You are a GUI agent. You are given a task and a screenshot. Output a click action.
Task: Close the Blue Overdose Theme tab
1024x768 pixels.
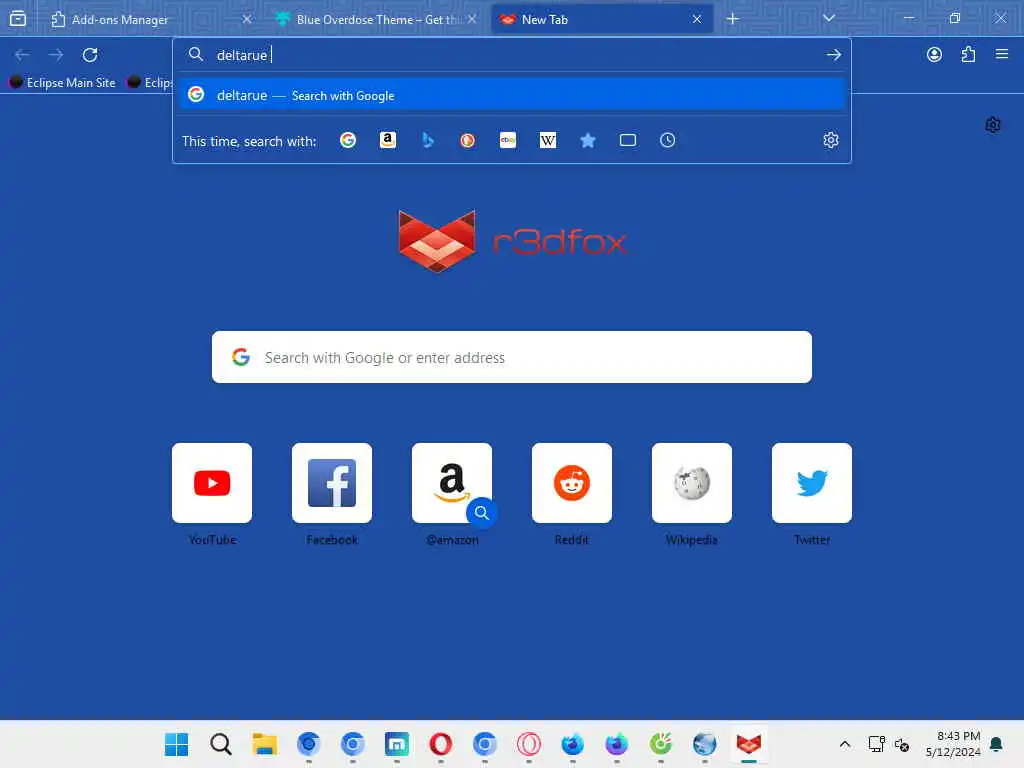pyautogui.click(x=472, y=20)
